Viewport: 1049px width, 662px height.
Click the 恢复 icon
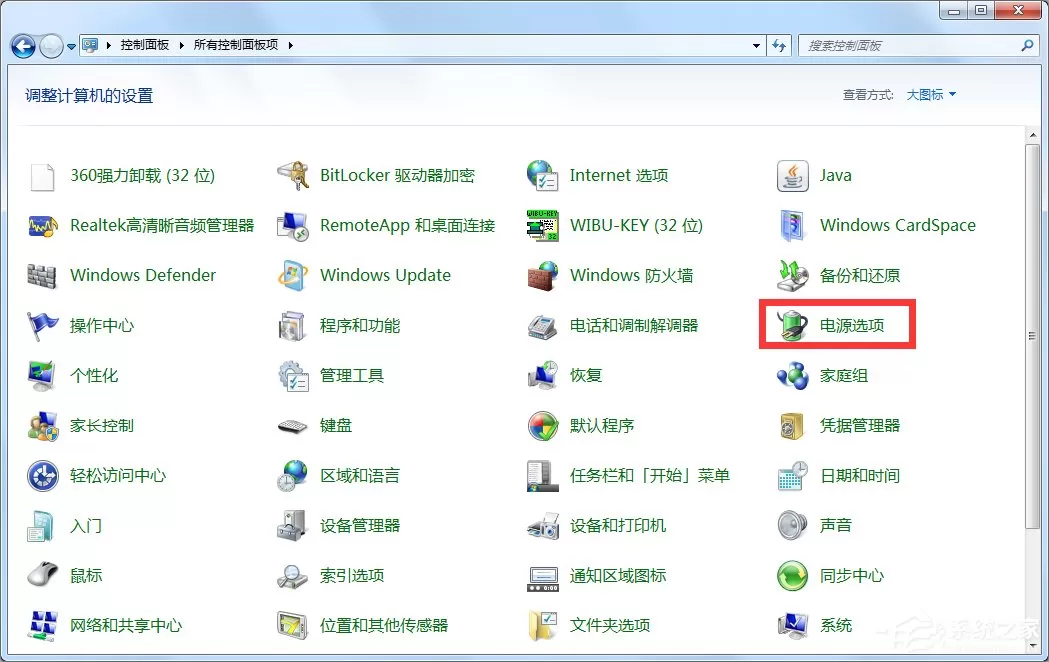(543, 376)
